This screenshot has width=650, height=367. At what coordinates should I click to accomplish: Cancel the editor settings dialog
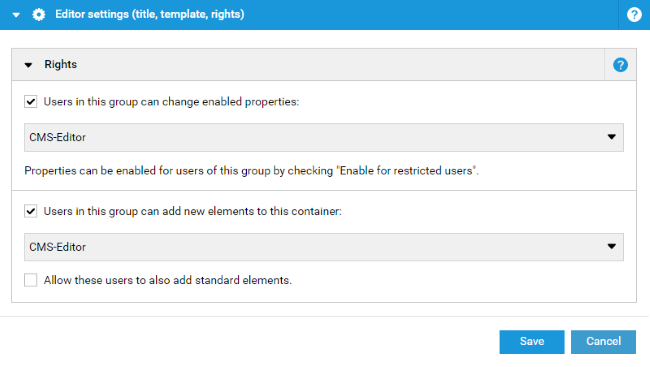603,342
